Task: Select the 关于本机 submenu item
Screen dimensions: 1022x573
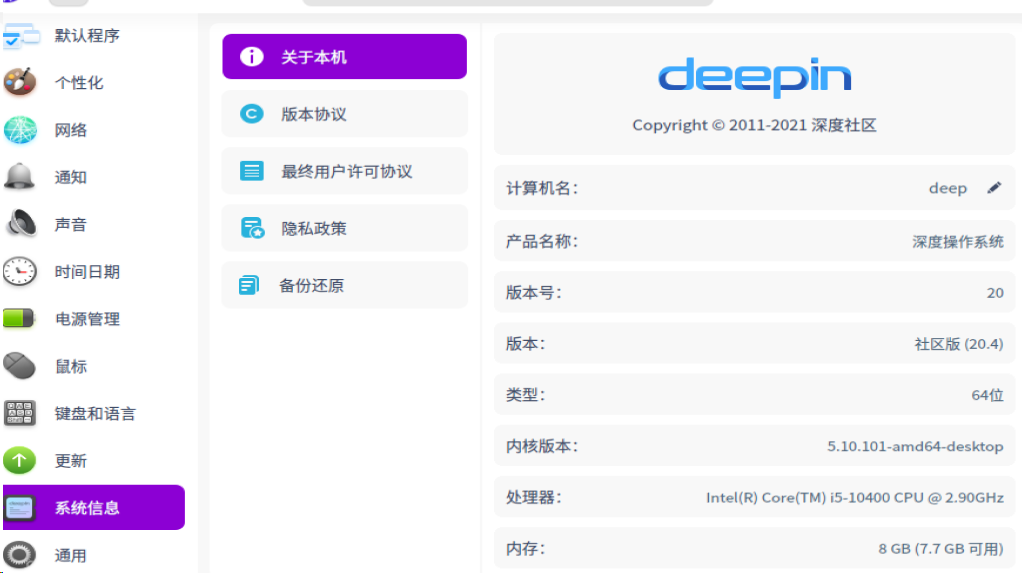Action: (x=344, y=57)
